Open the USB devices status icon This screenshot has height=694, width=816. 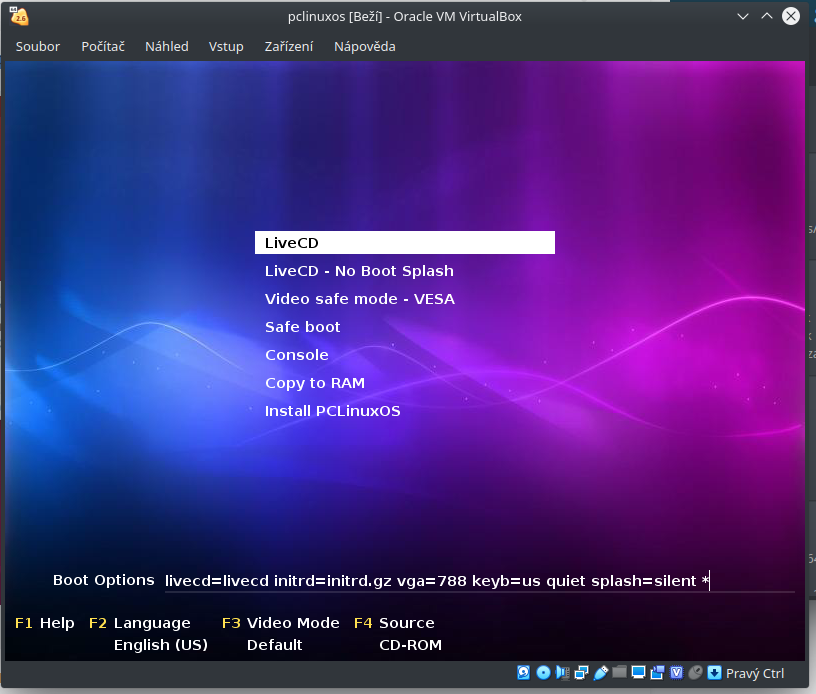pyautogui.click(x=599, y=673)
